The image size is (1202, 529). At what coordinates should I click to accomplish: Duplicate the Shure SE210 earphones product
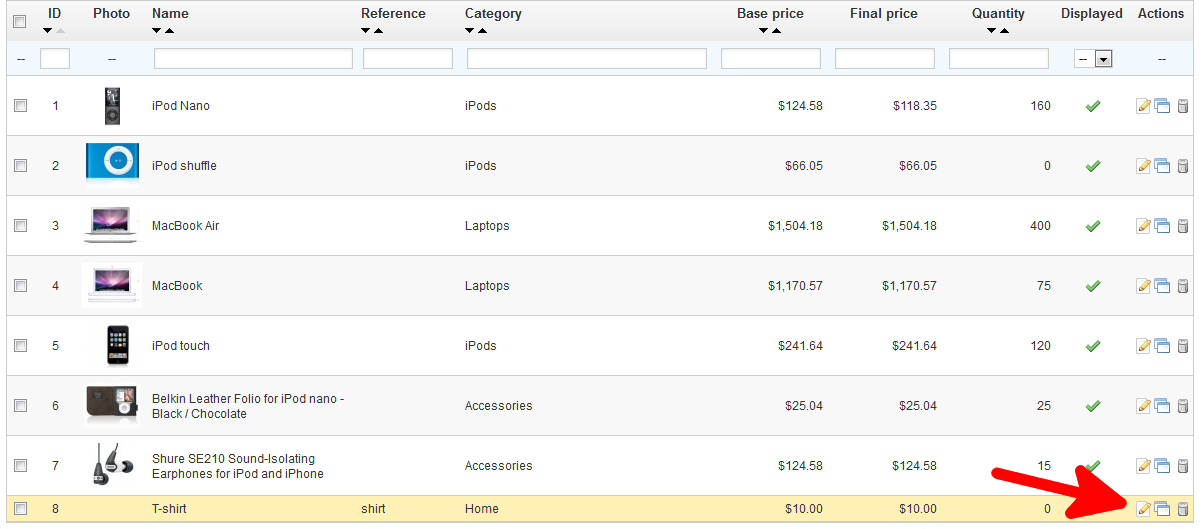pyautogui.click(x=1162, y=466)
